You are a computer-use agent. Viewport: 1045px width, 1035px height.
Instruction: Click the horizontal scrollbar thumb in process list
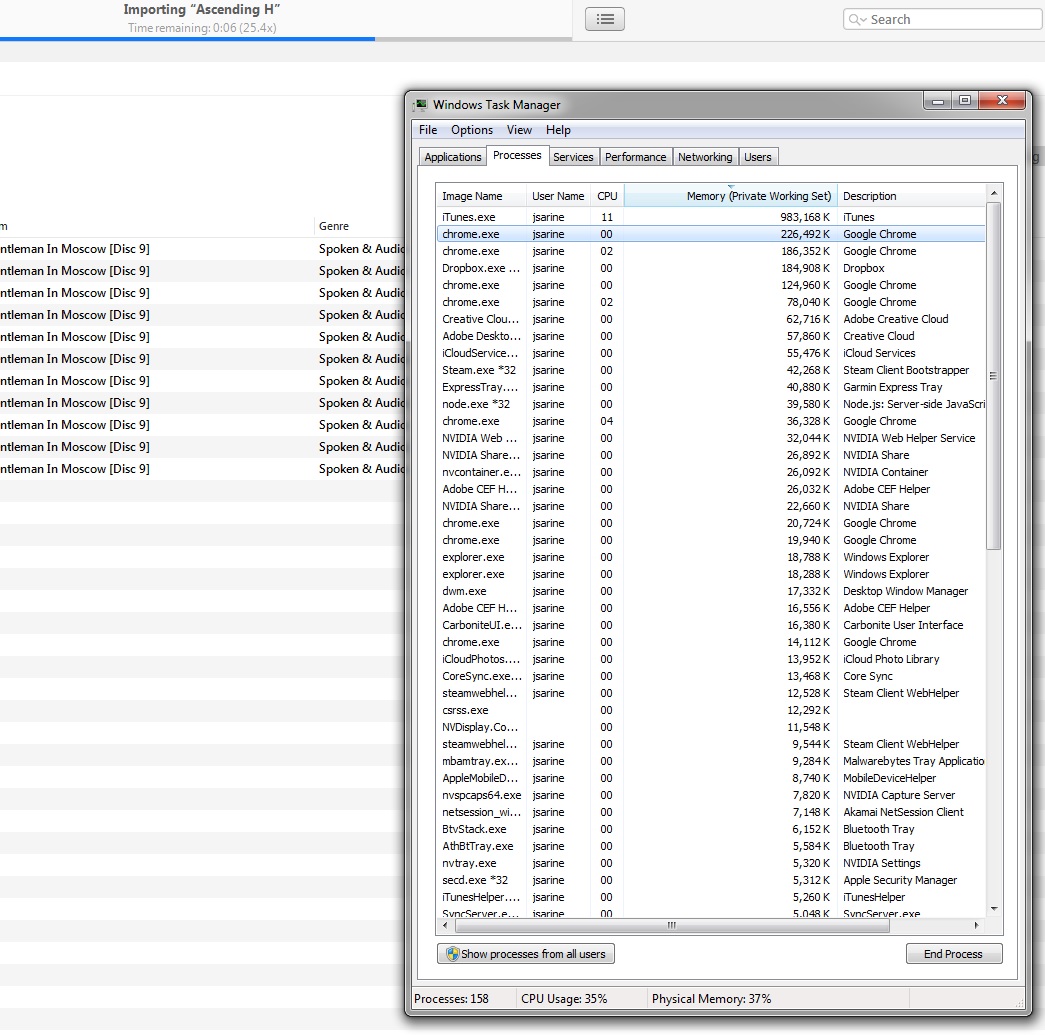pos(672,925)
